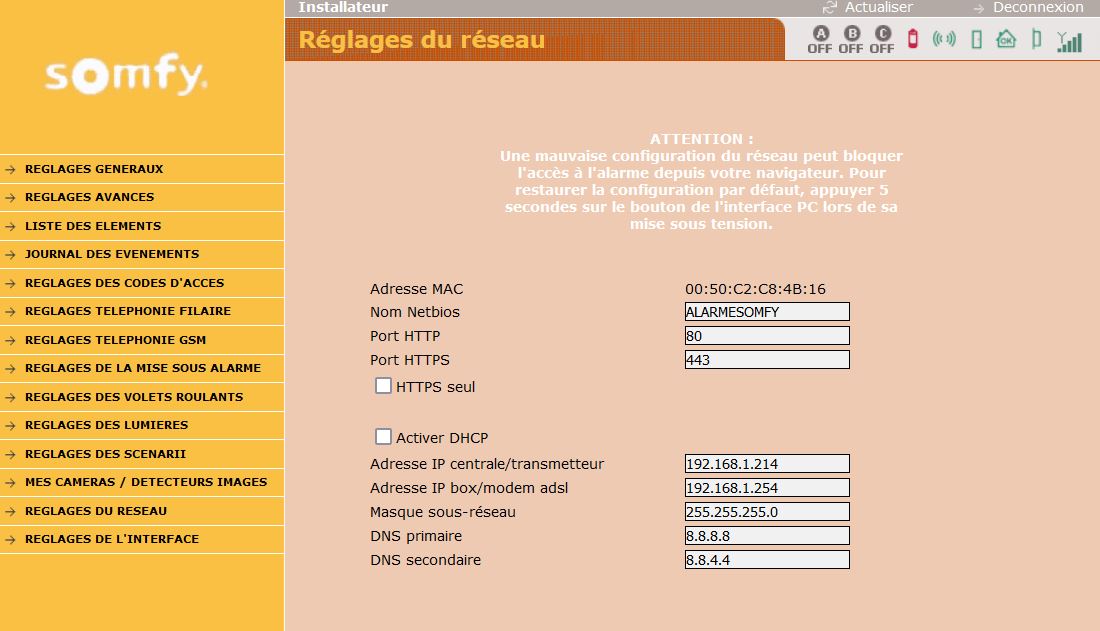Enable the HTTPS seul checkbox
Viewport: 1100px width, 631px height.
coord(383,386)
